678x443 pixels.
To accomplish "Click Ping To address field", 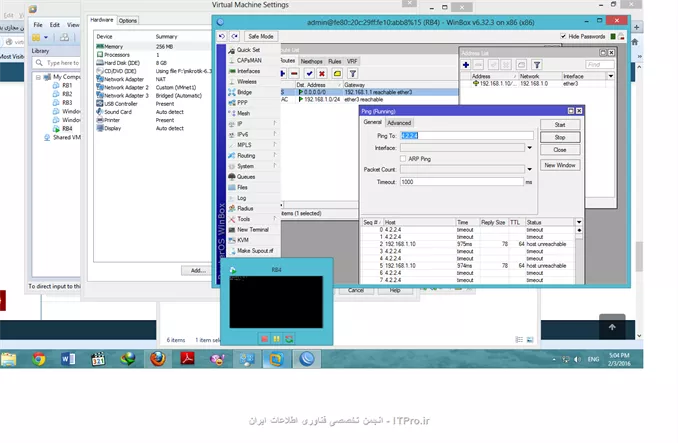I will coord(467,136).
